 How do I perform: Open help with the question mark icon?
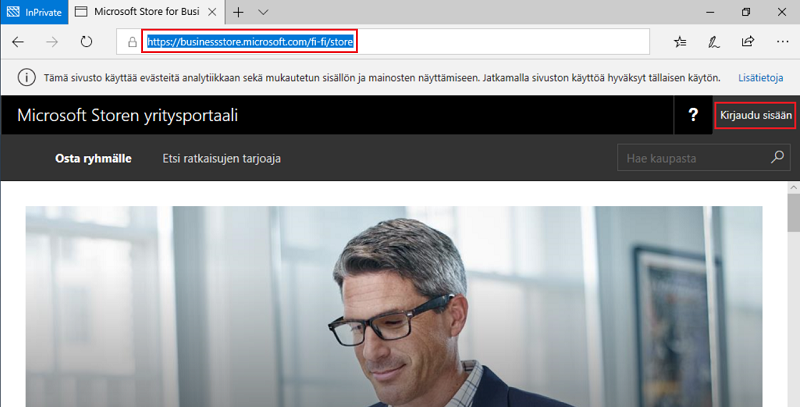[x=693, y=115]
